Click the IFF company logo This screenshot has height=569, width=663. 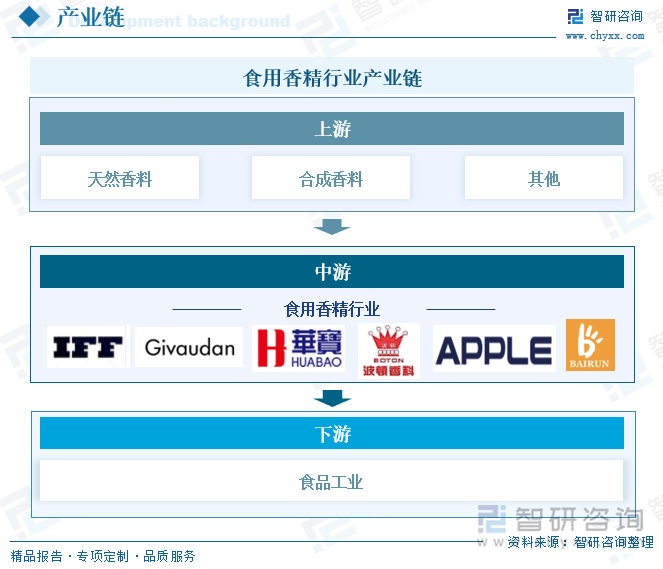86,347
